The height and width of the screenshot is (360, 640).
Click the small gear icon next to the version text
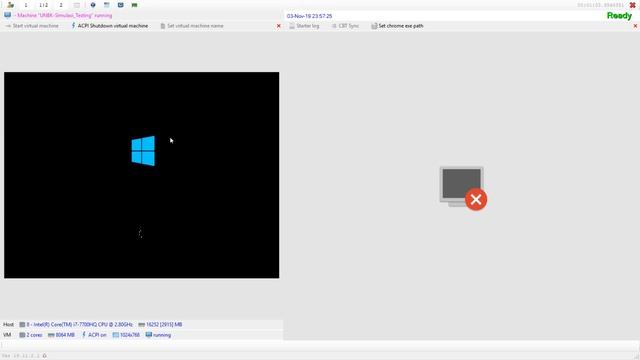pos(44,356)
